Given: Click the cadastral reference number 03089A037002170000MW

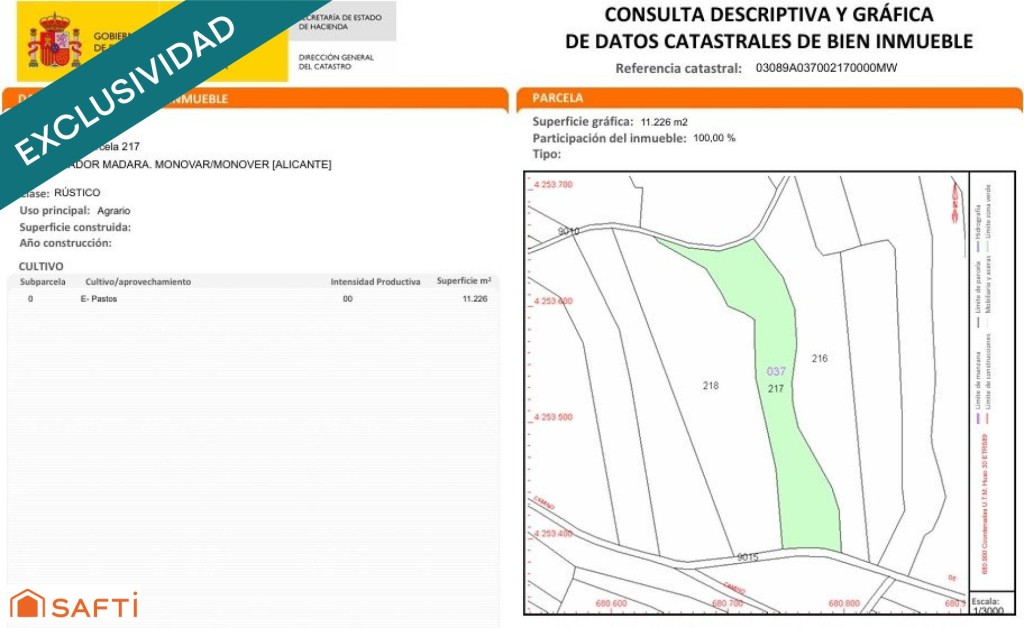Looking at the screenshot, I should pos(827,68).
